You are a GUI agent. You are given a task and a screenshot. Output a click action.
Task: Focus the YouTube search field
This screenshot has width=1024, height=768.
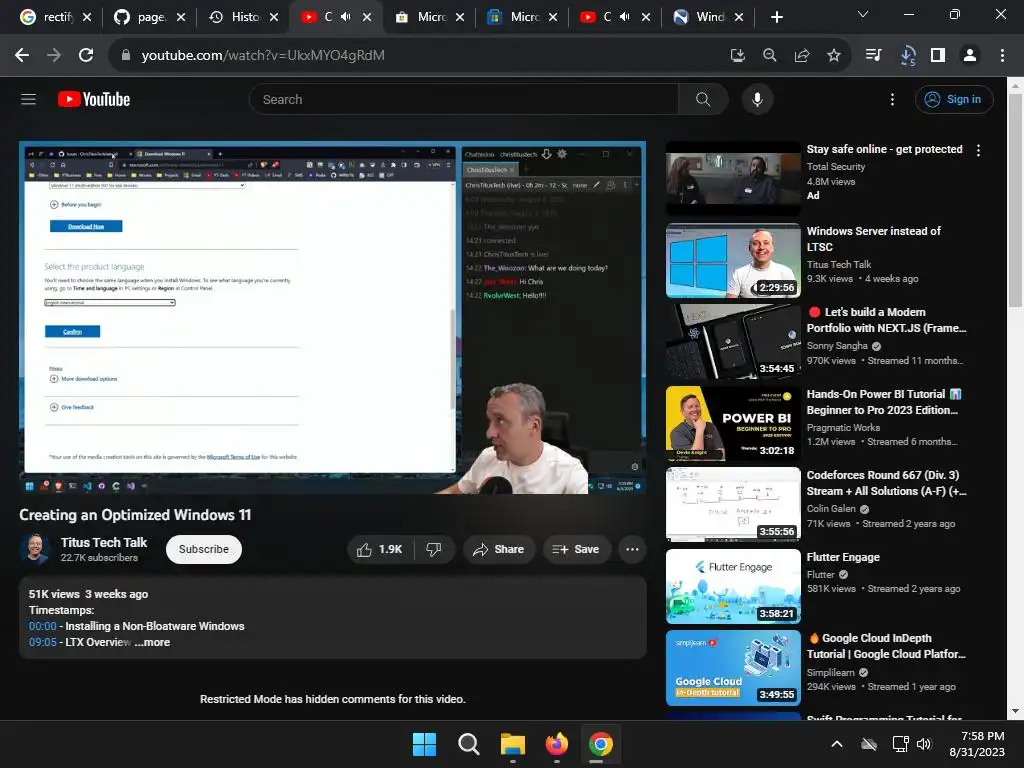pyautogui.click(x=464, y=99)
